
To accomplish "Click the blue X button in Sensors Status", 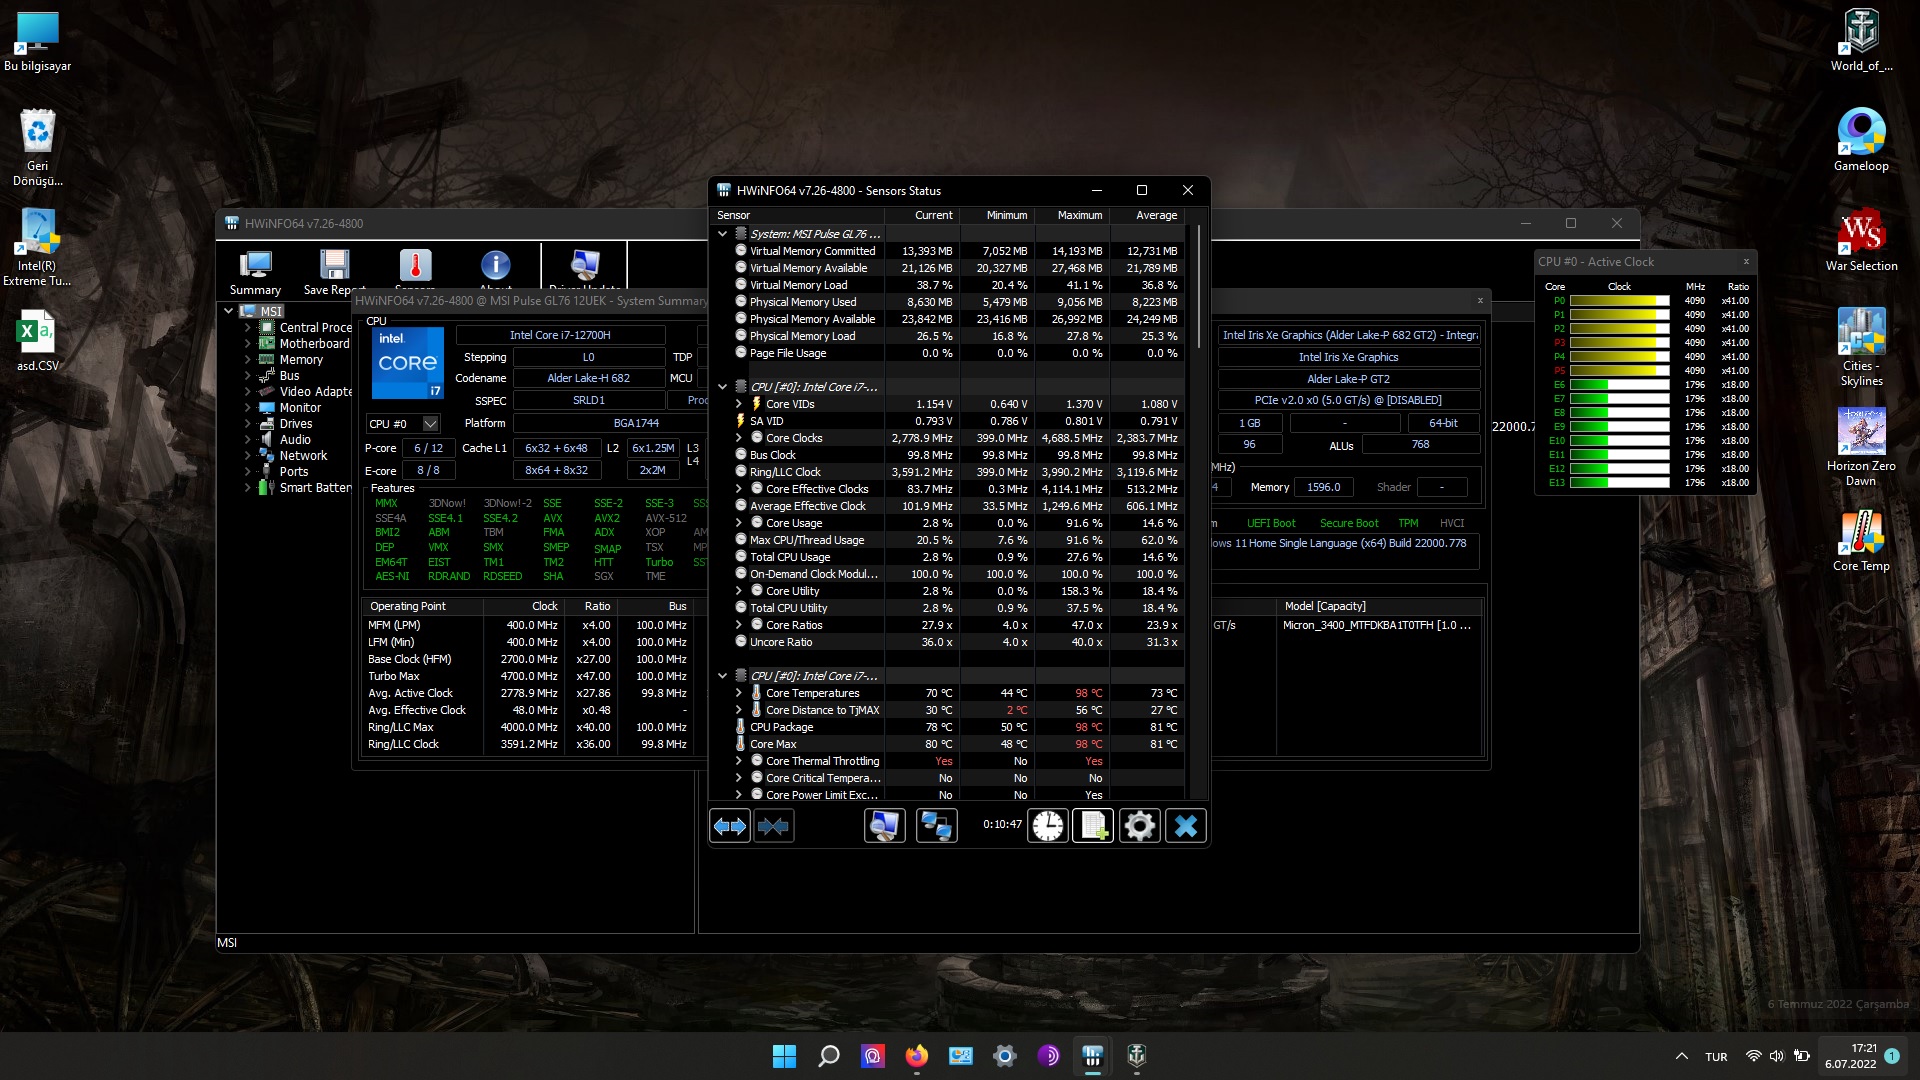I will coord(1186,826).
